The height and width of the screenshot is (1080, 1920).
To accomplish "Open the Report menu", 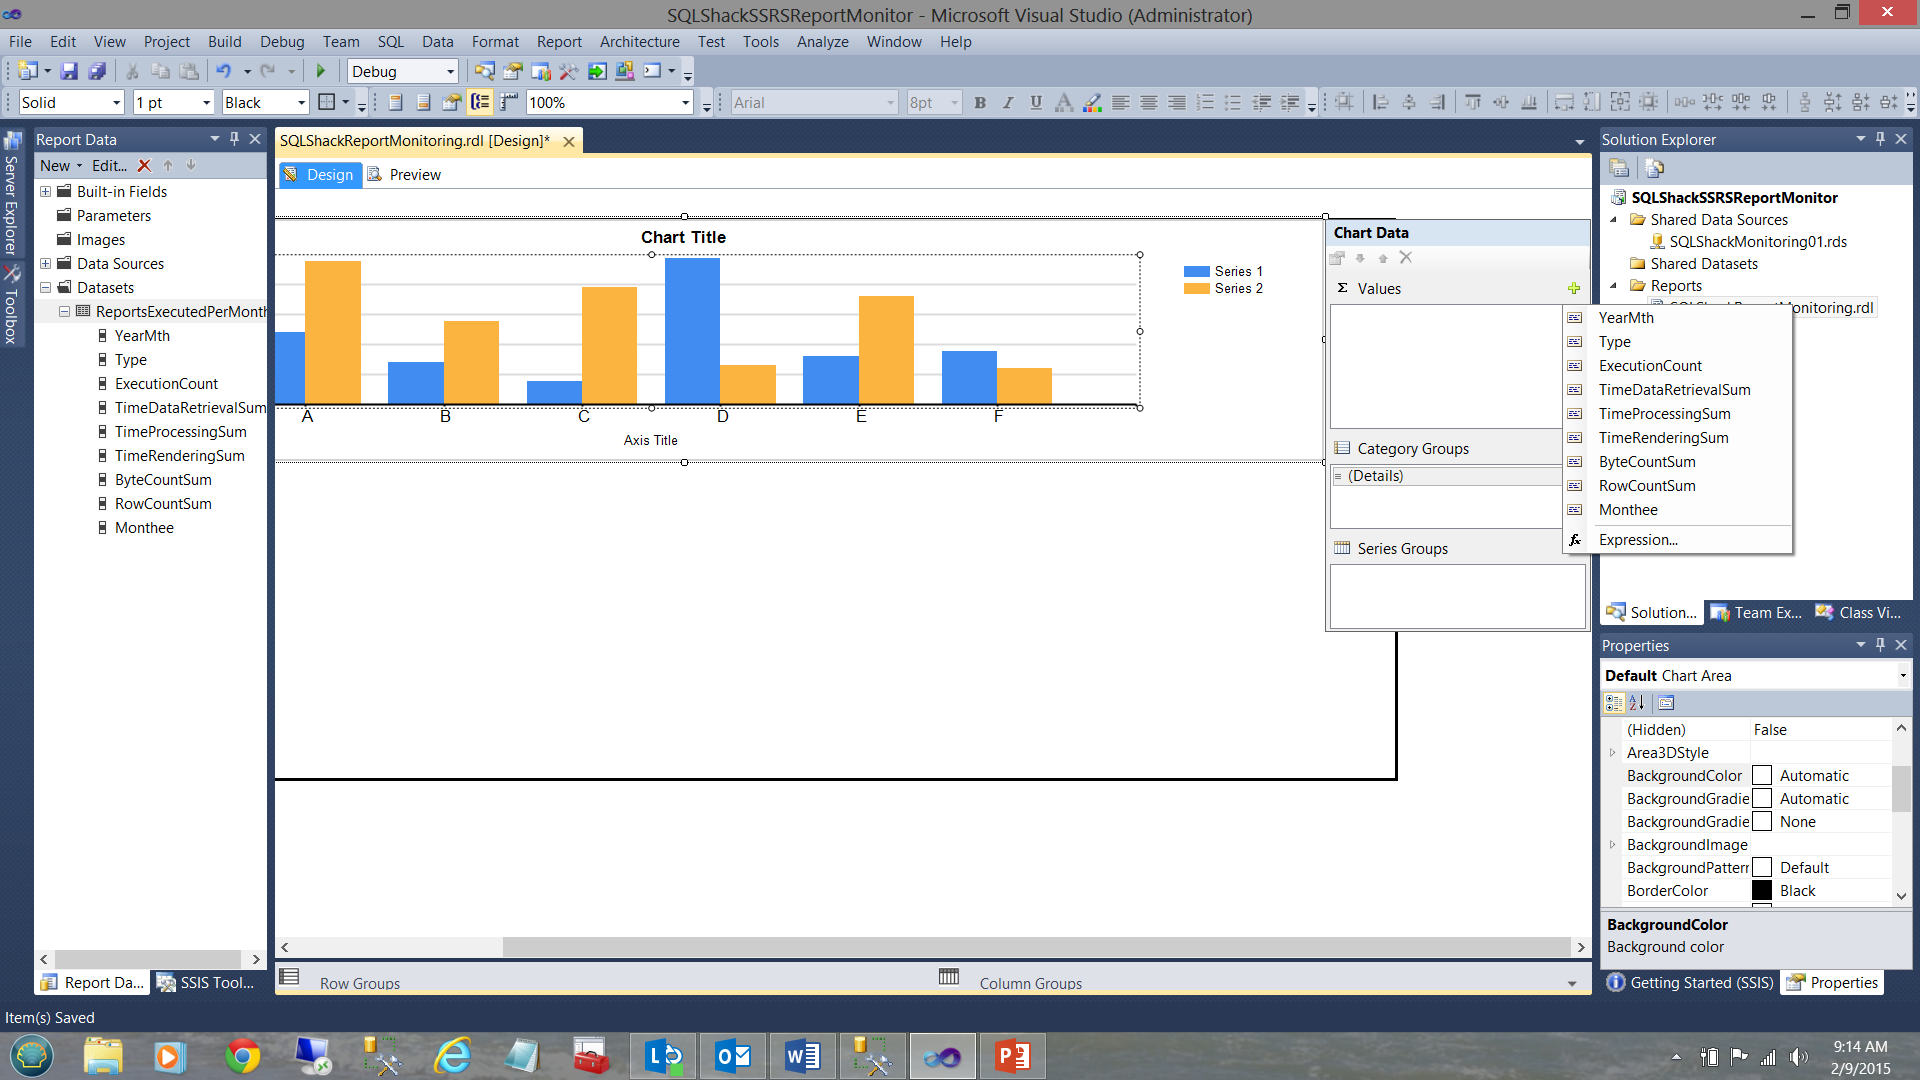I will point(558,42).
